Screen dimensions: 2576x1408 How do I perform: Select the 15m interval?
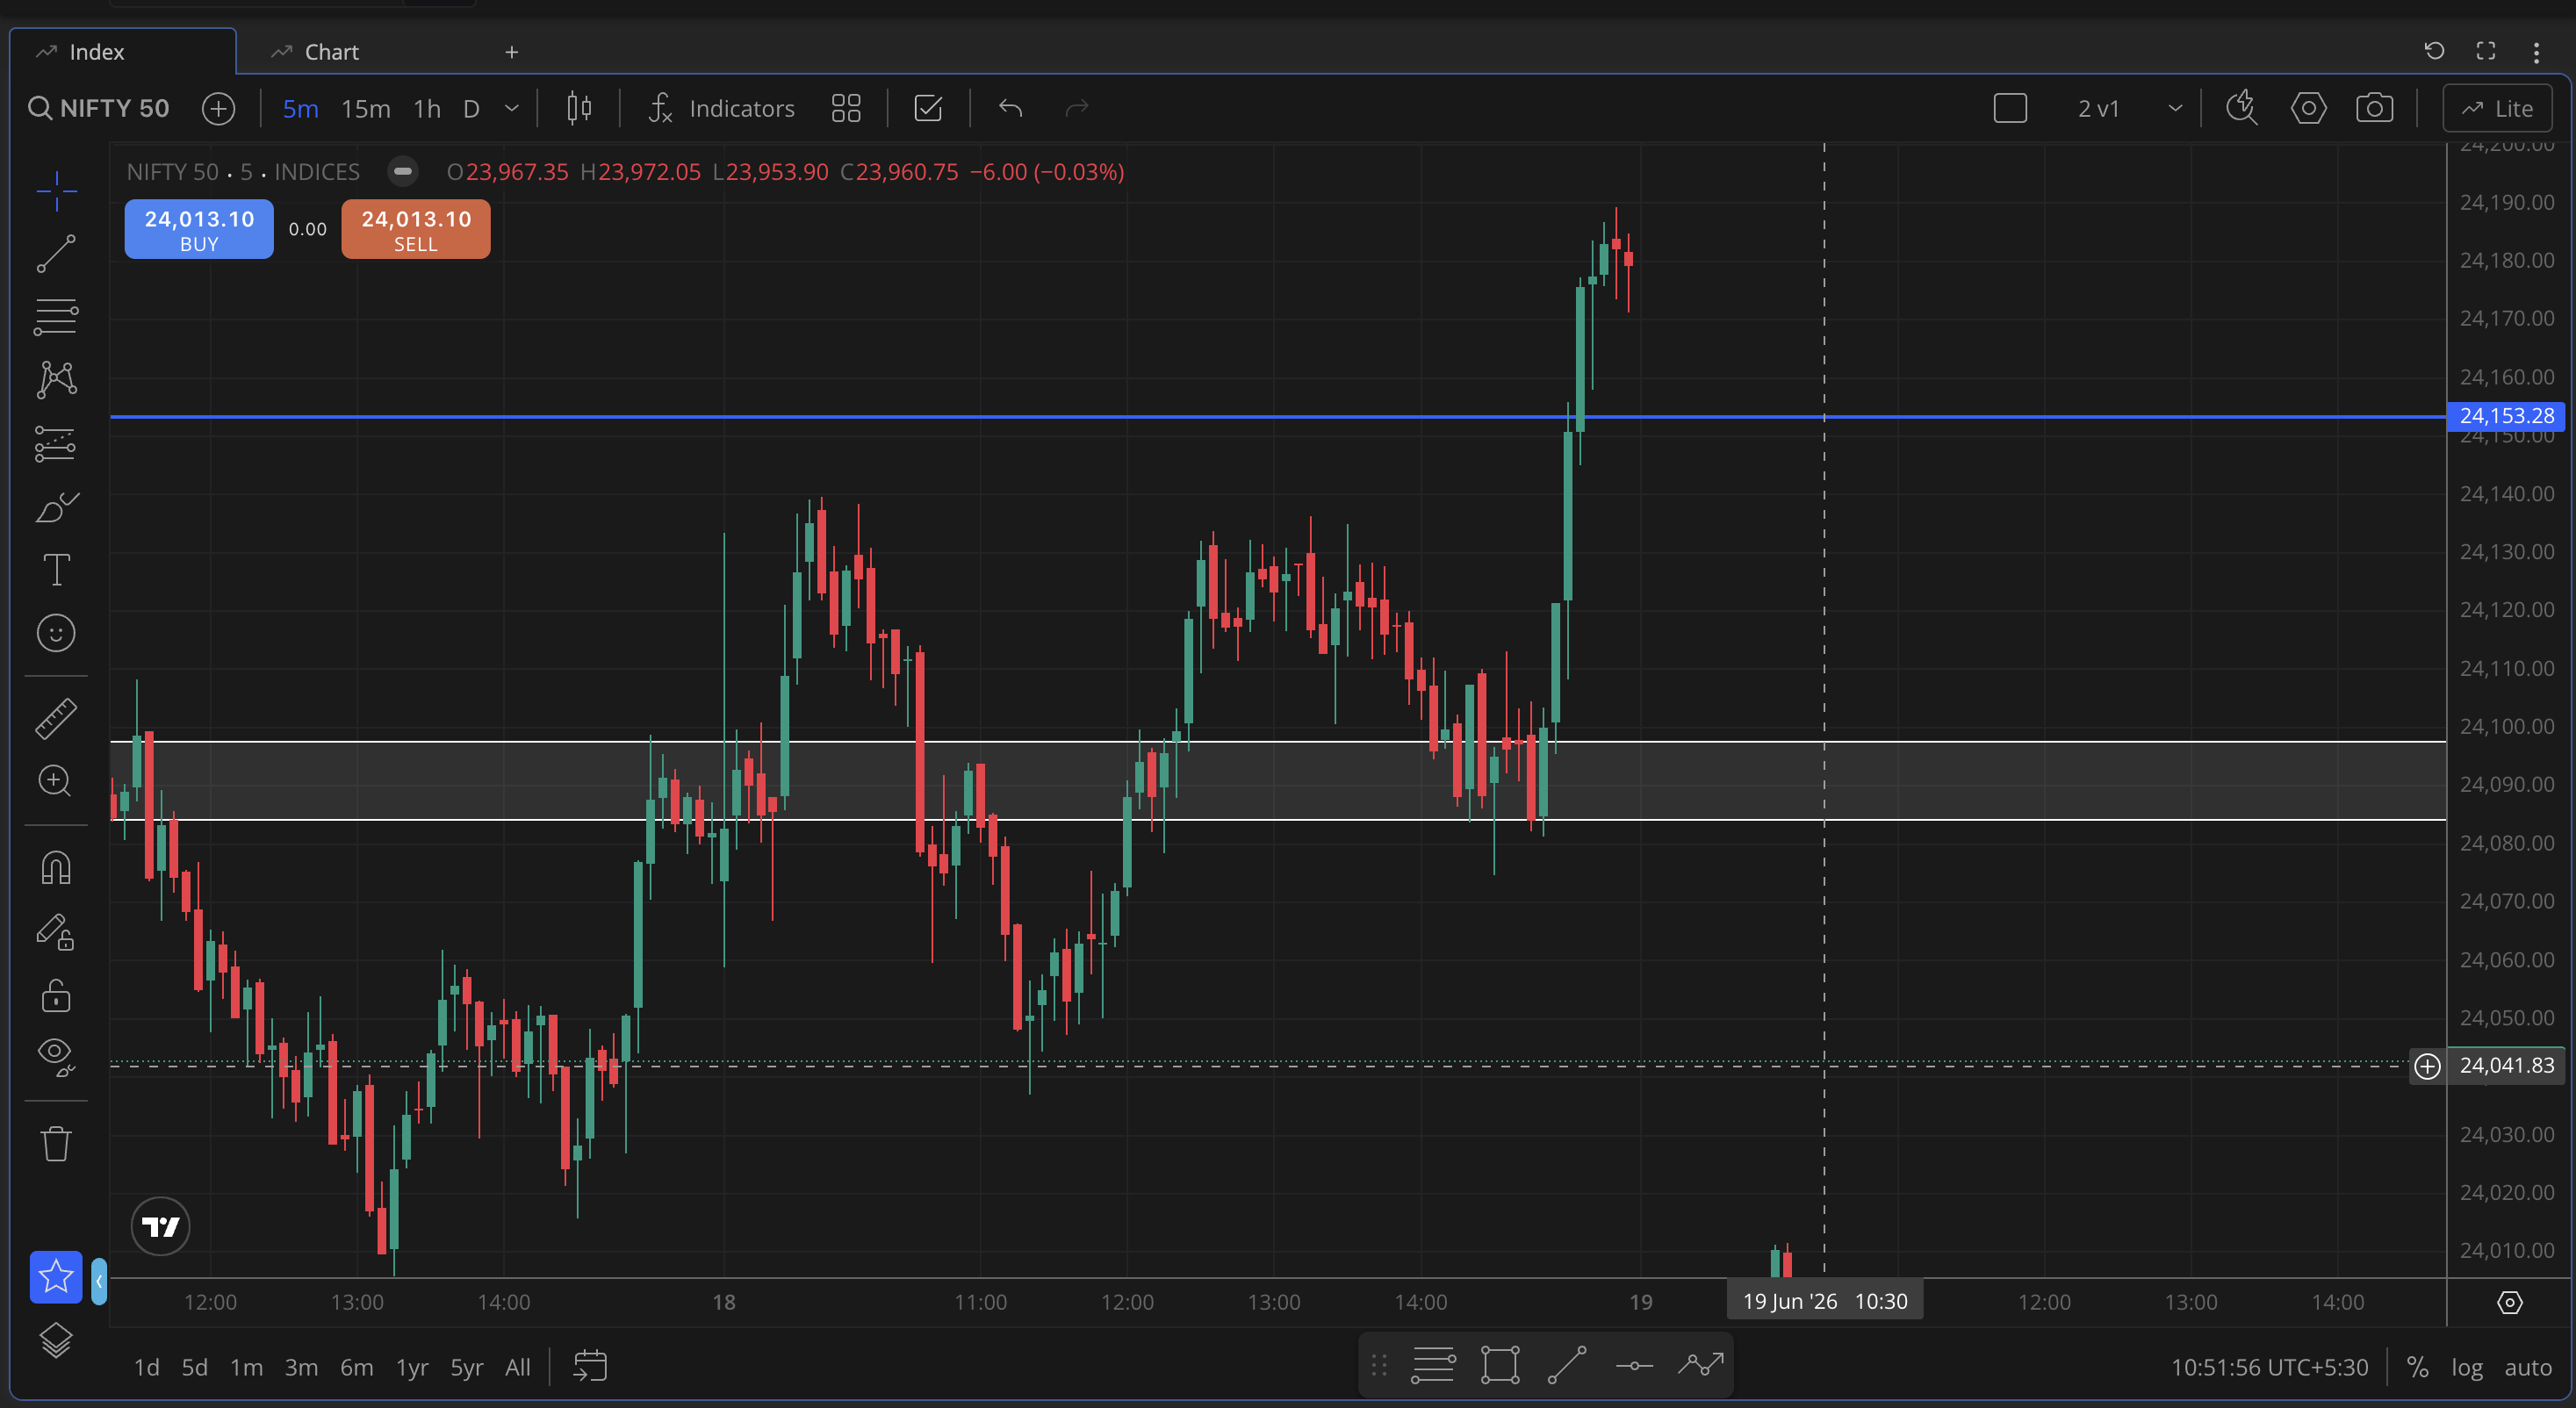point(366,108)
